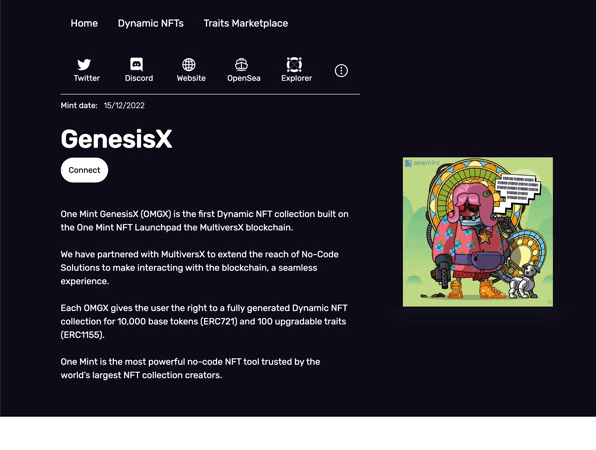This screenshot has height=450, width=596.
Task: Open the Twitter link icon
Action: [84, 64]
